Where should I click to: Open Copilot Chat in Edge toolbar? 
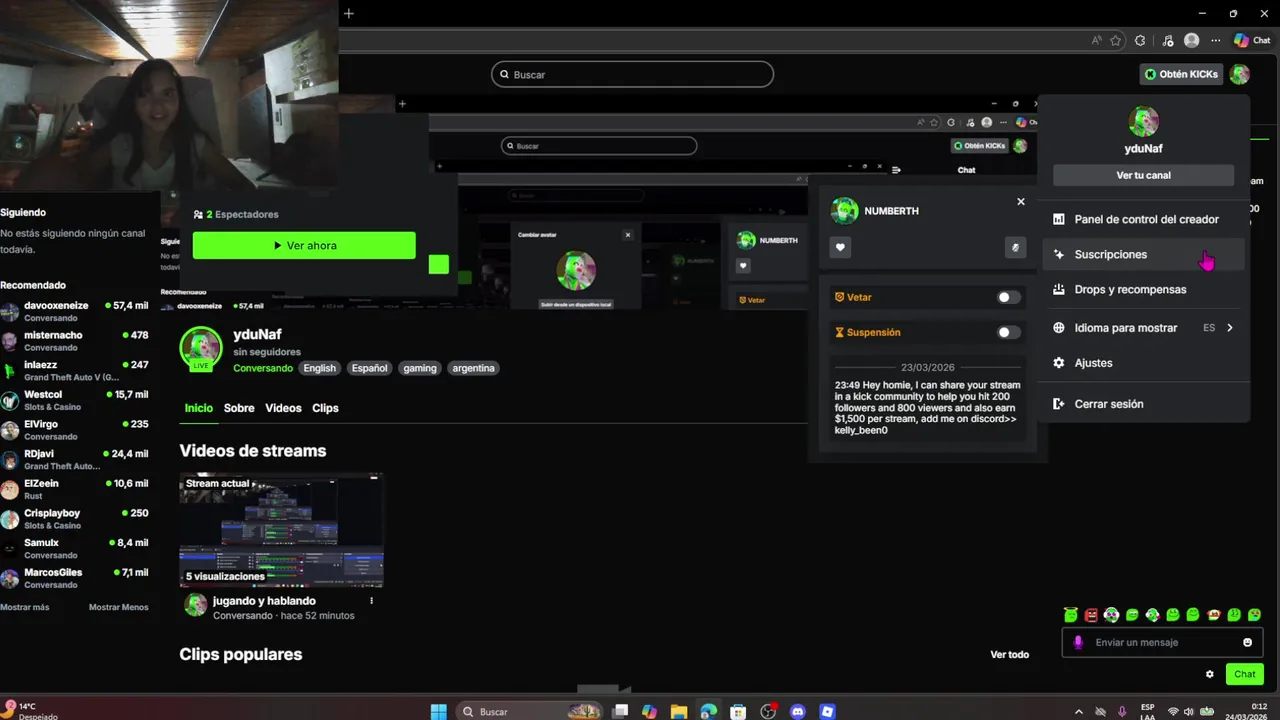coord(1252,41)
